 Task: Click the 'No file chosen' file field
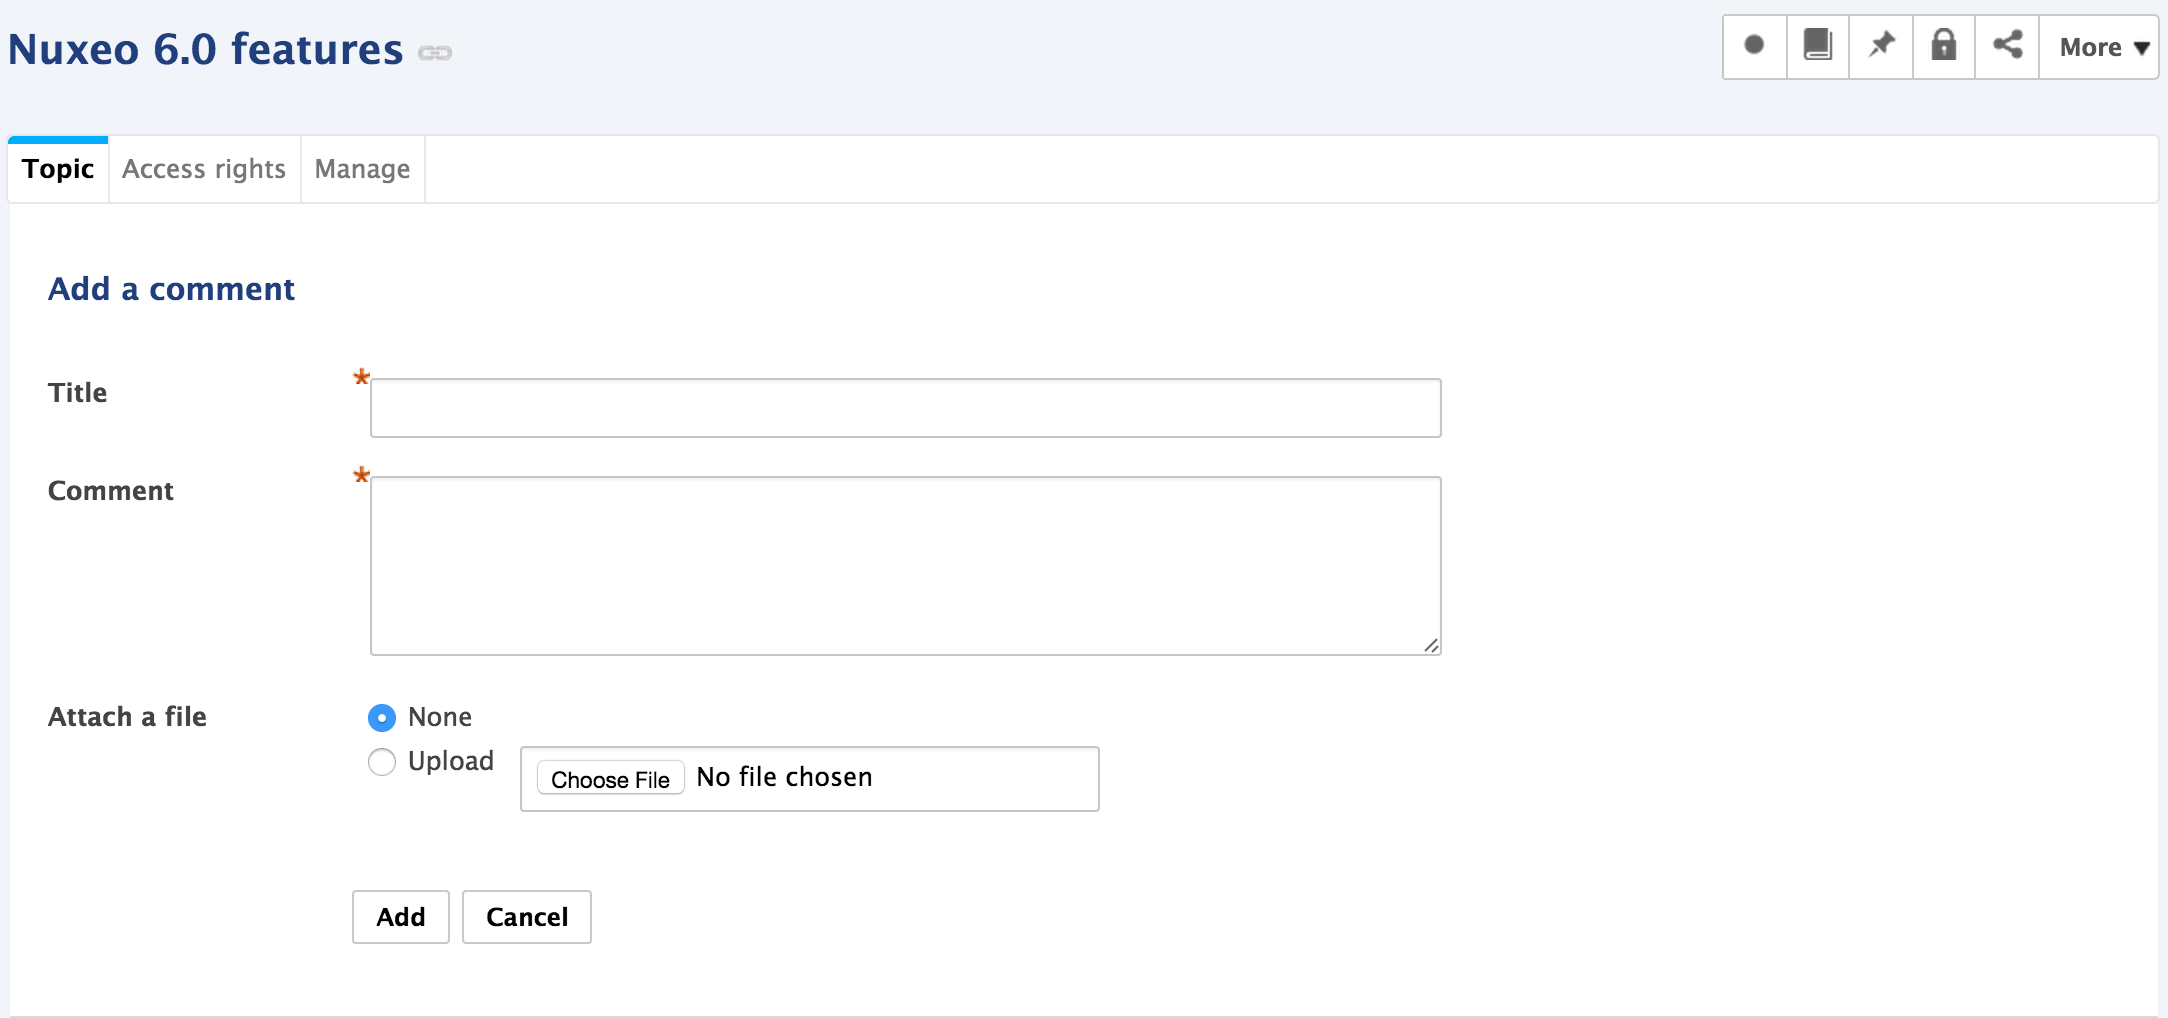pyautogui.click(x=810, y=779)
